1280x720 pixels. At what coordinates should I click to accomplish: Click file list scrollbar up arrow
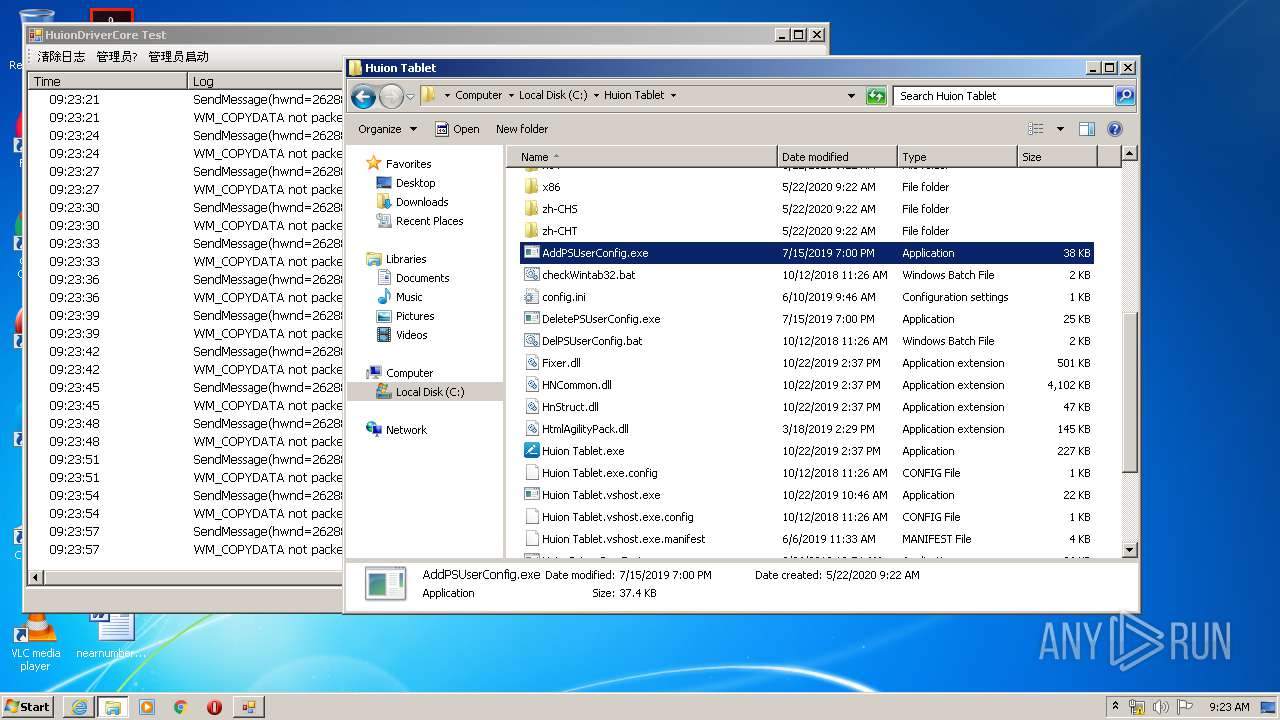point(1130,154)
